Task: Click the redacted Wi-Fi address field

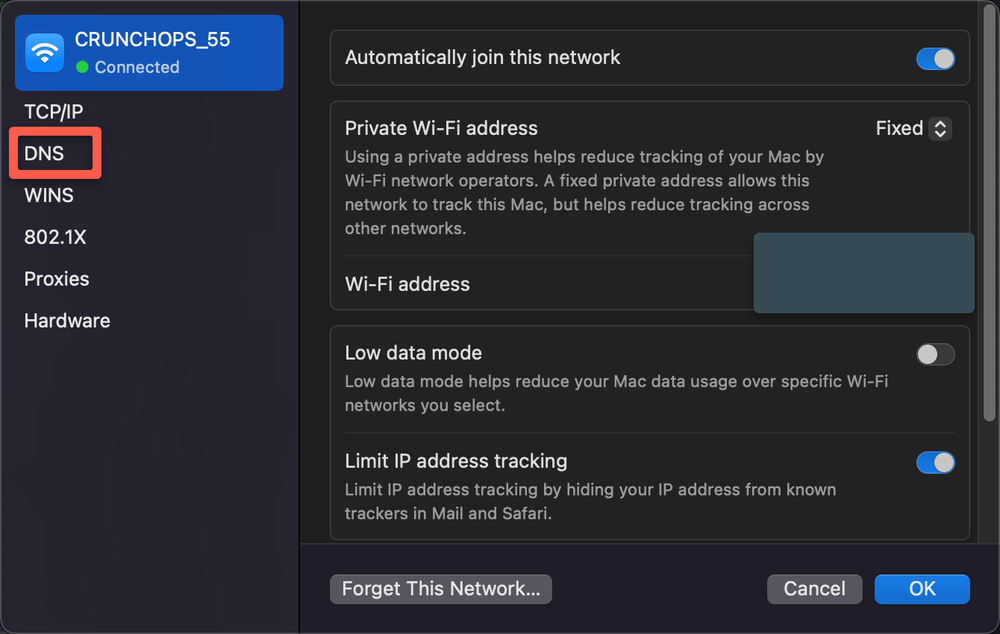Action: (x=863, y=273)
